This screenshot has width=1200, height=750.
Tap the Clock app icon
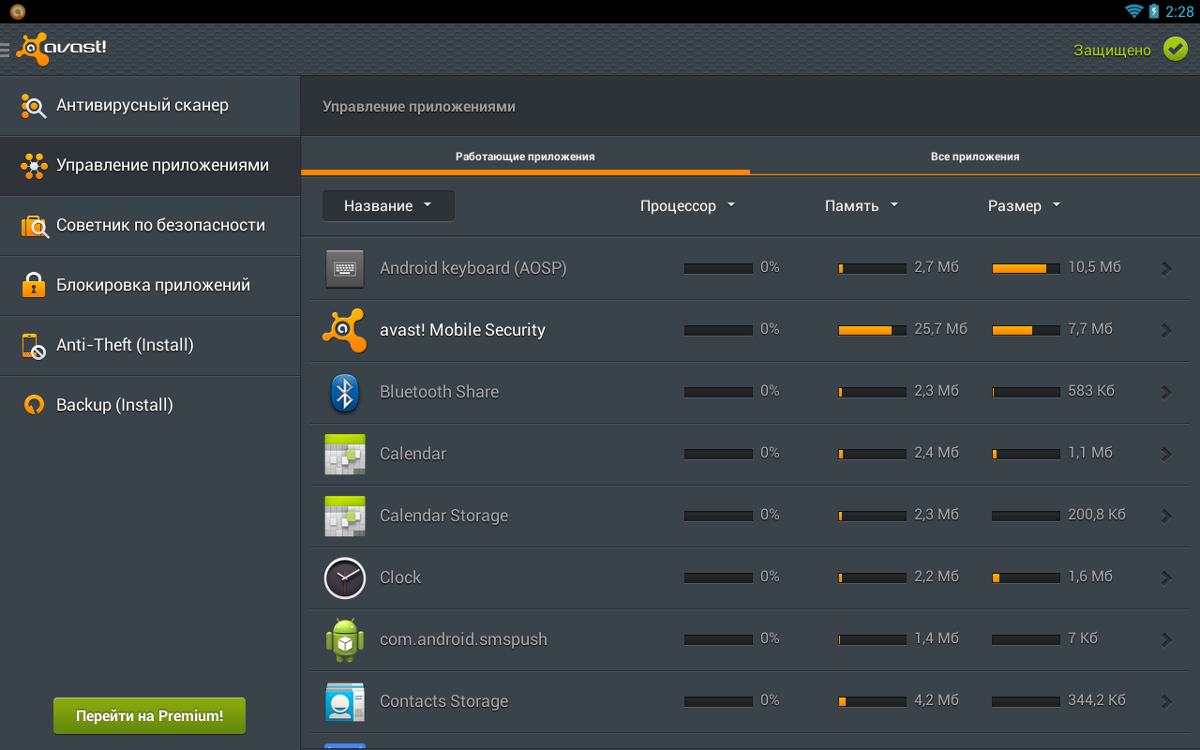(345, 578)
